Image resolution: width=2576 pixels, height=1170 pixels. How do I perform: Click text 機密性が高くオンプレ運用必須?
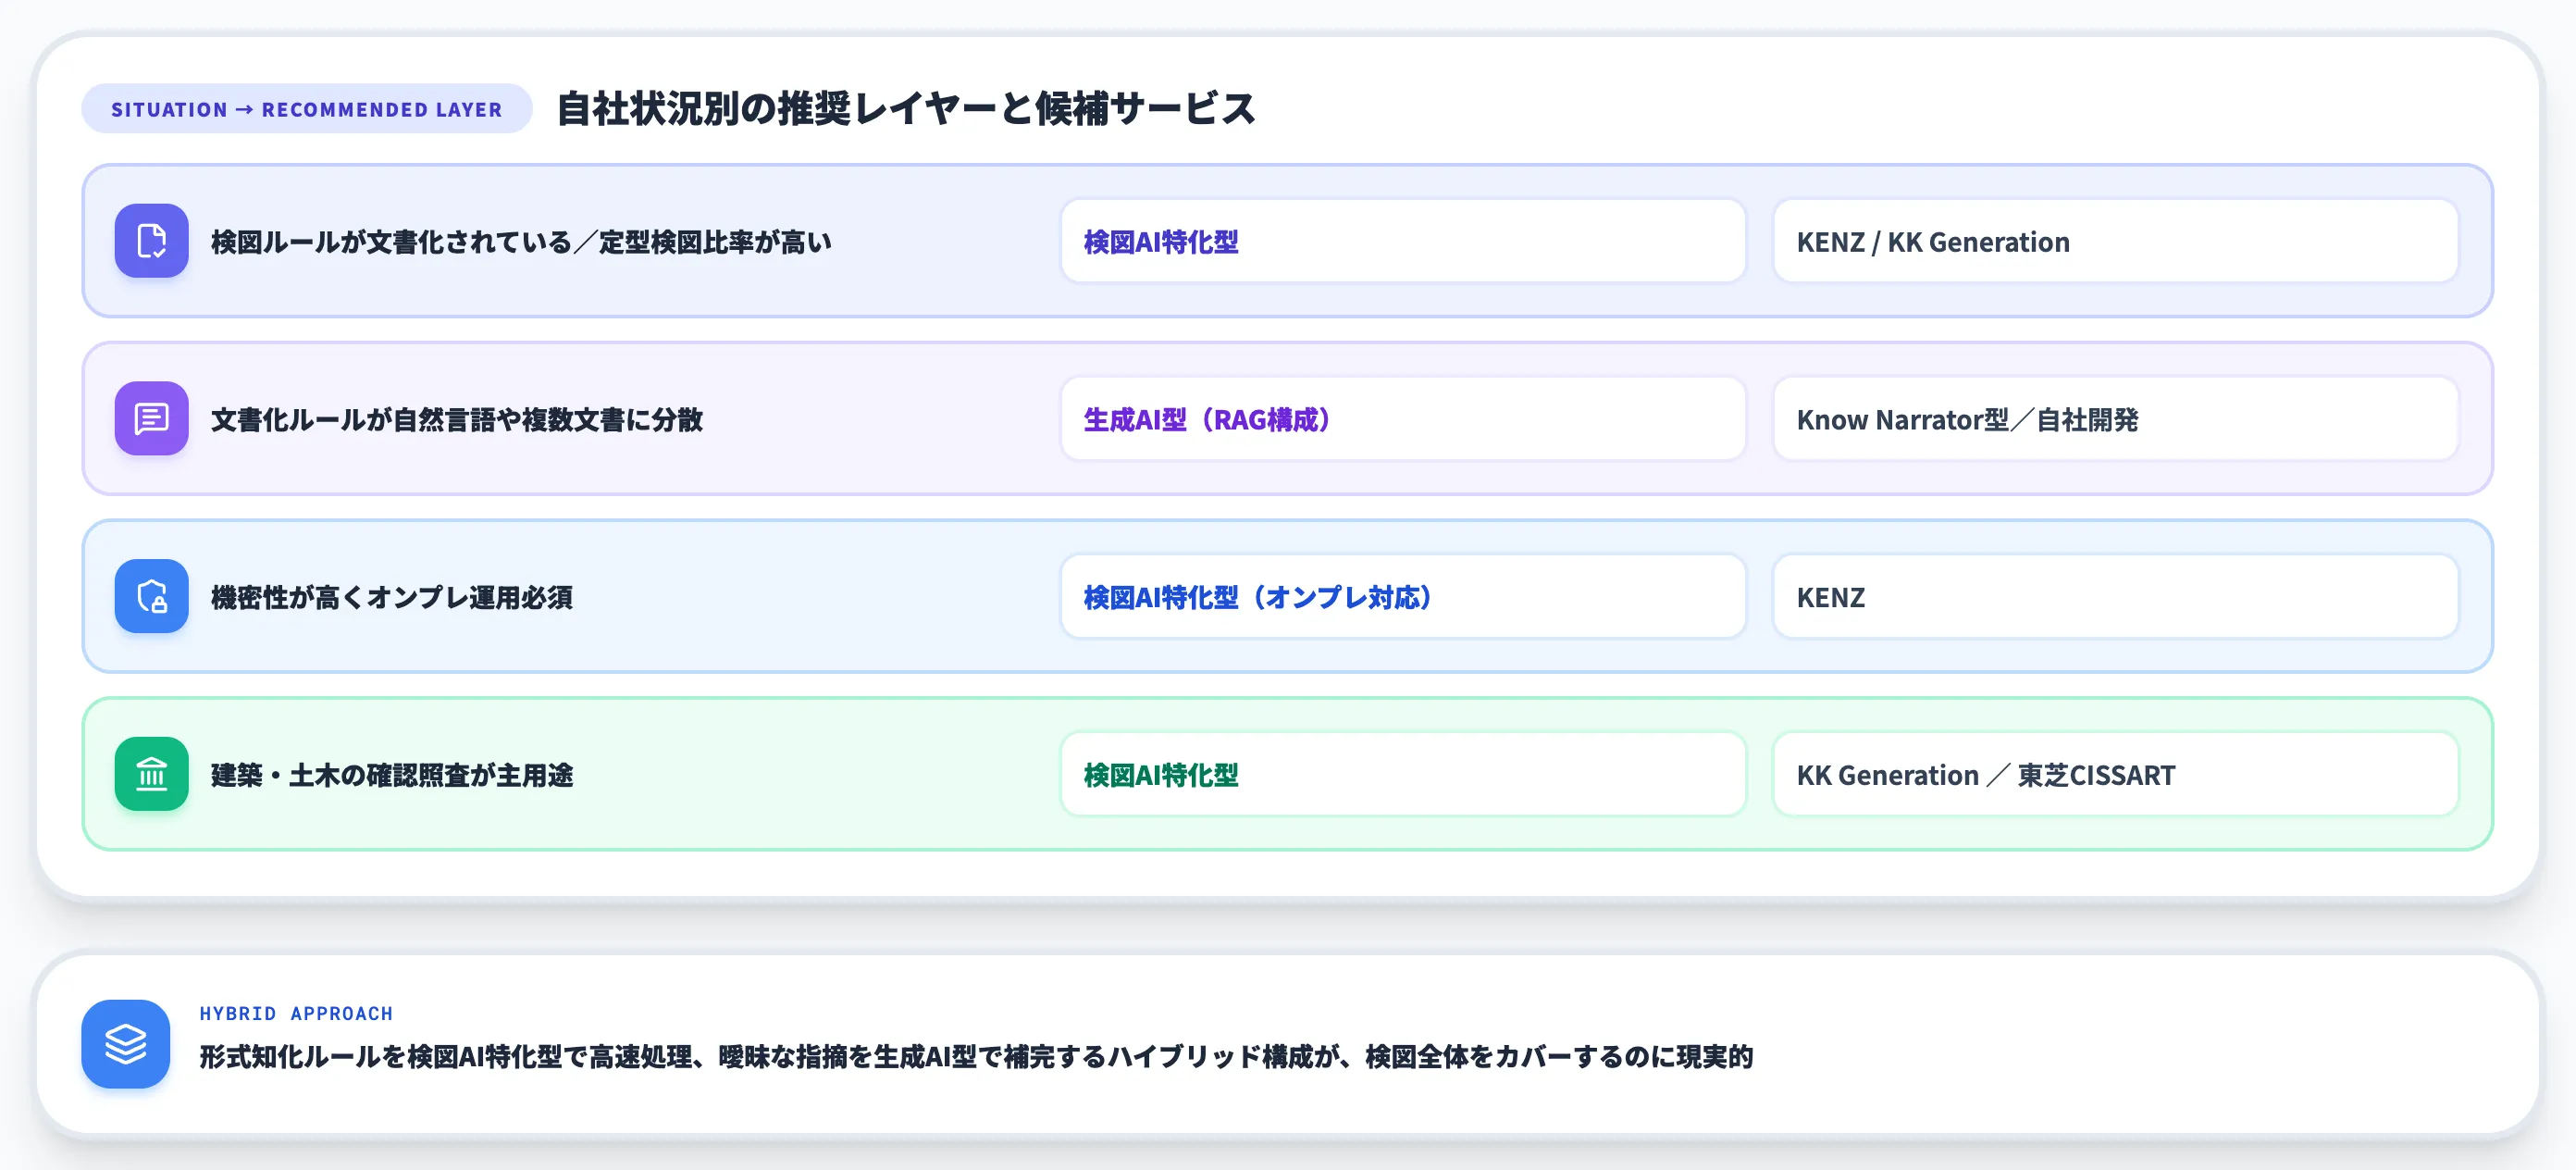392,597
